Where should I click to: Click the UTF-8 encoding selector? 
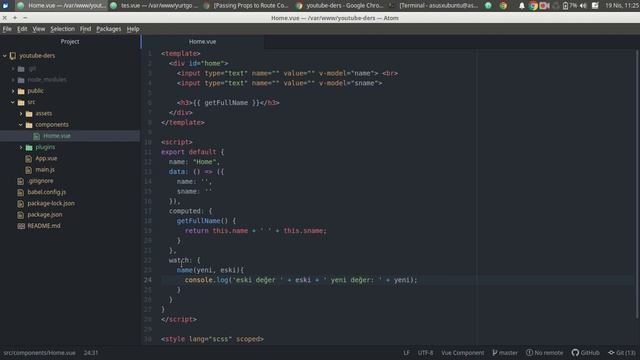[x=425, y=353]
